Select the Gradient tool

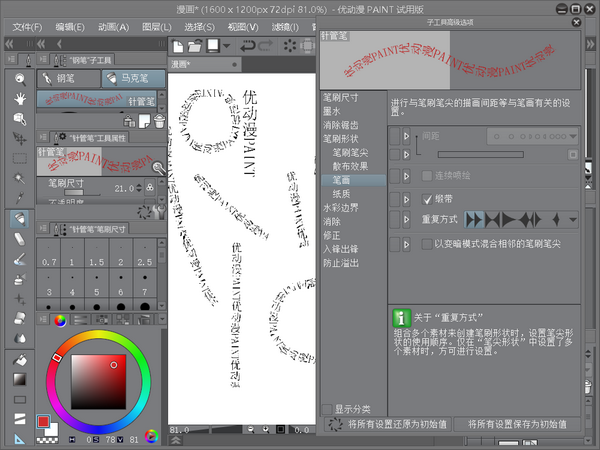tap(20, 379)
